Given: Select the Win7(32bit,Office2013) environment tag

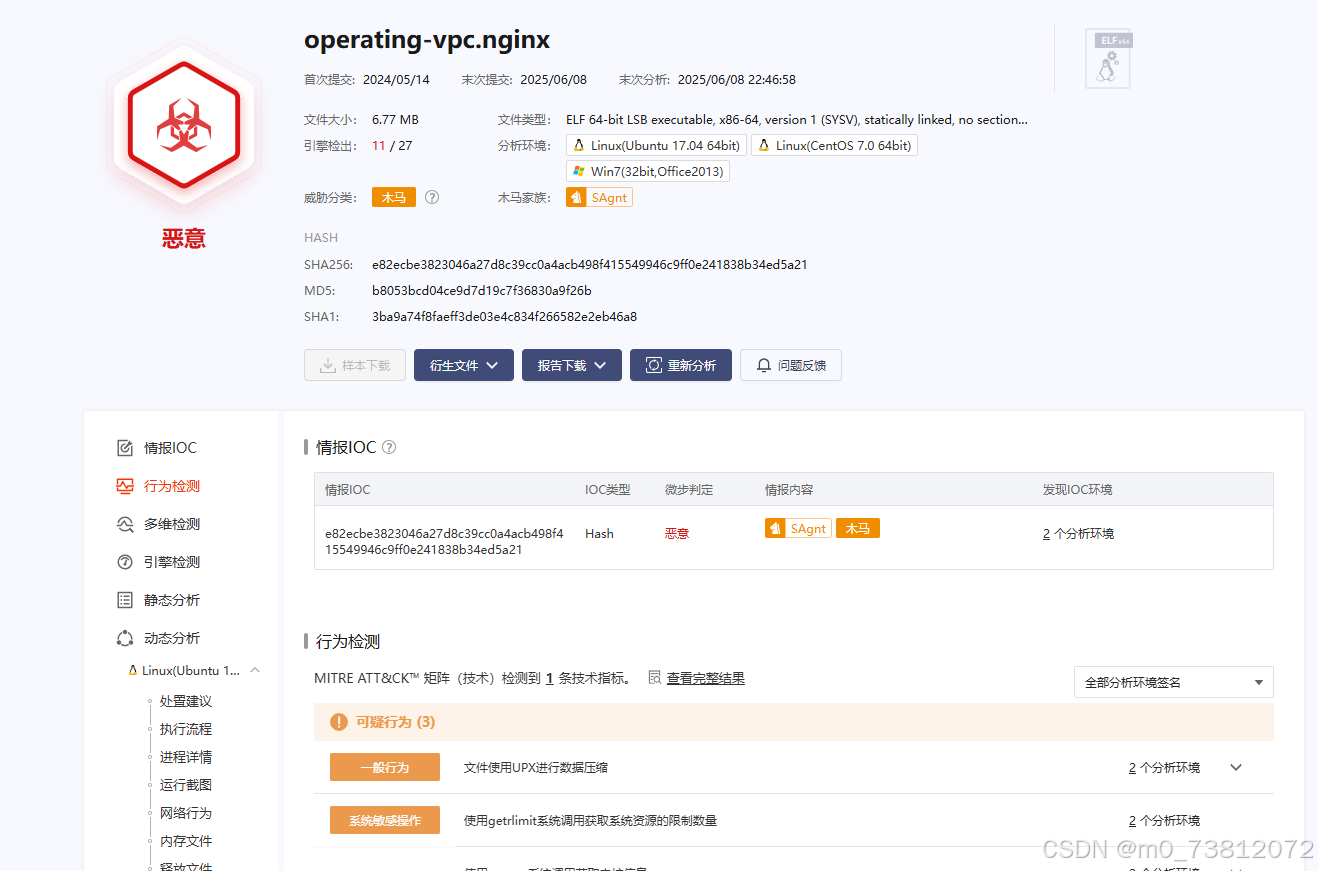Looking at the screenshot, I should tap(648, 171).
